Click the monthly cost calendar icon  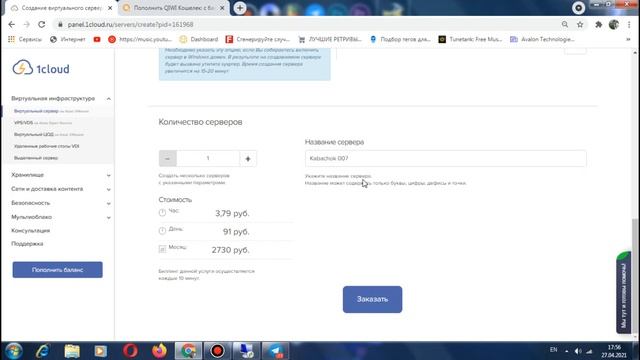click(162, 249)
